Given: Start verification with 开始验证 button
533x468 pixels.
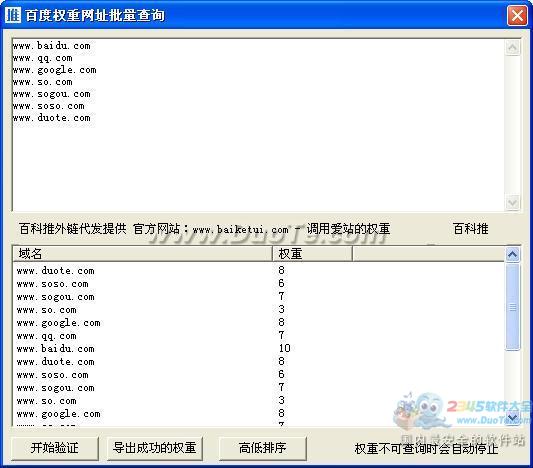Looking at the screenshot, I should pyautogui.click(x=55, y=448).
